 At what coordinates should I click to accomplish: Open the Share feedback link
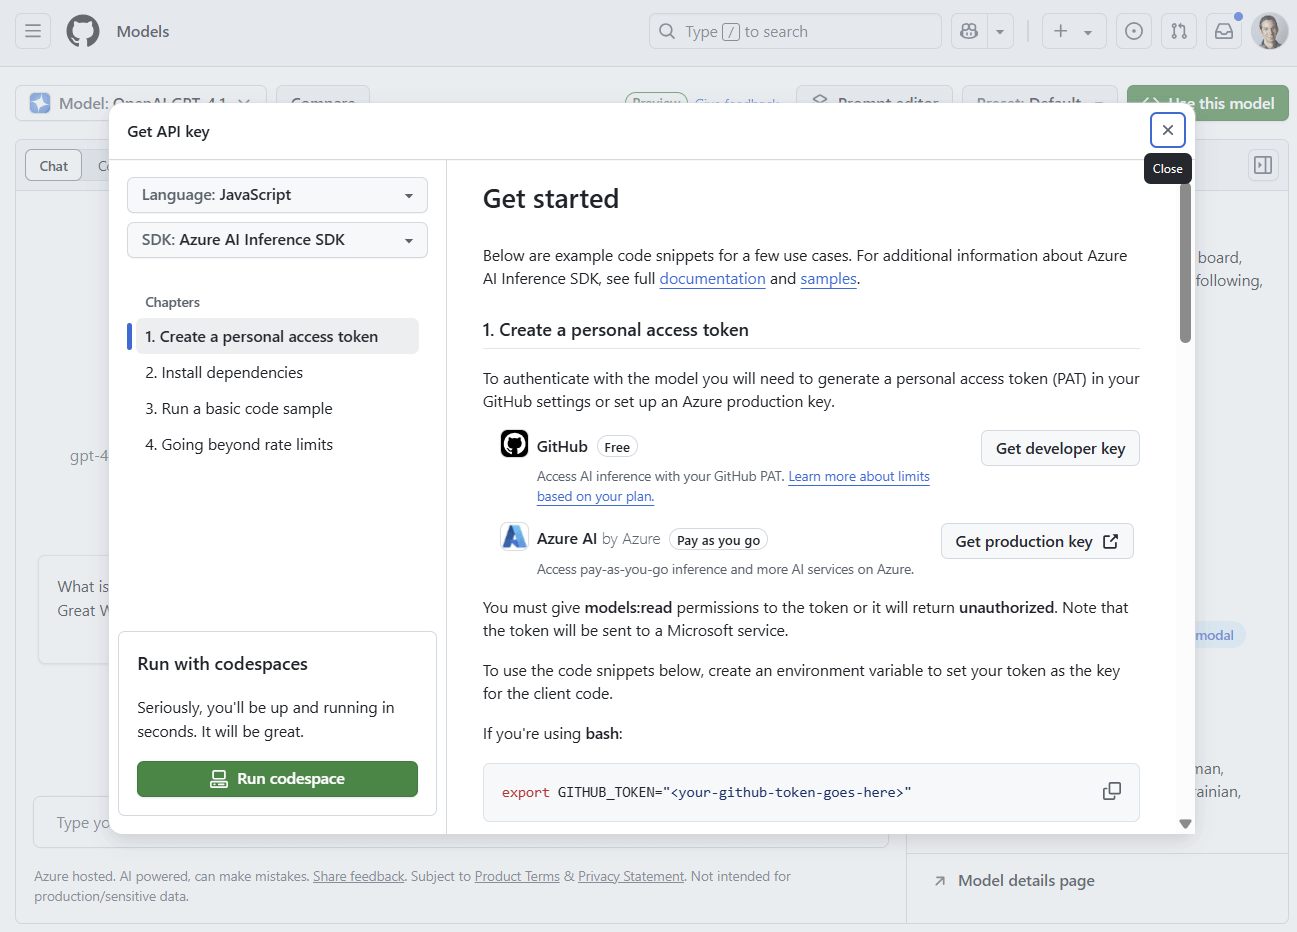[359, 876]
